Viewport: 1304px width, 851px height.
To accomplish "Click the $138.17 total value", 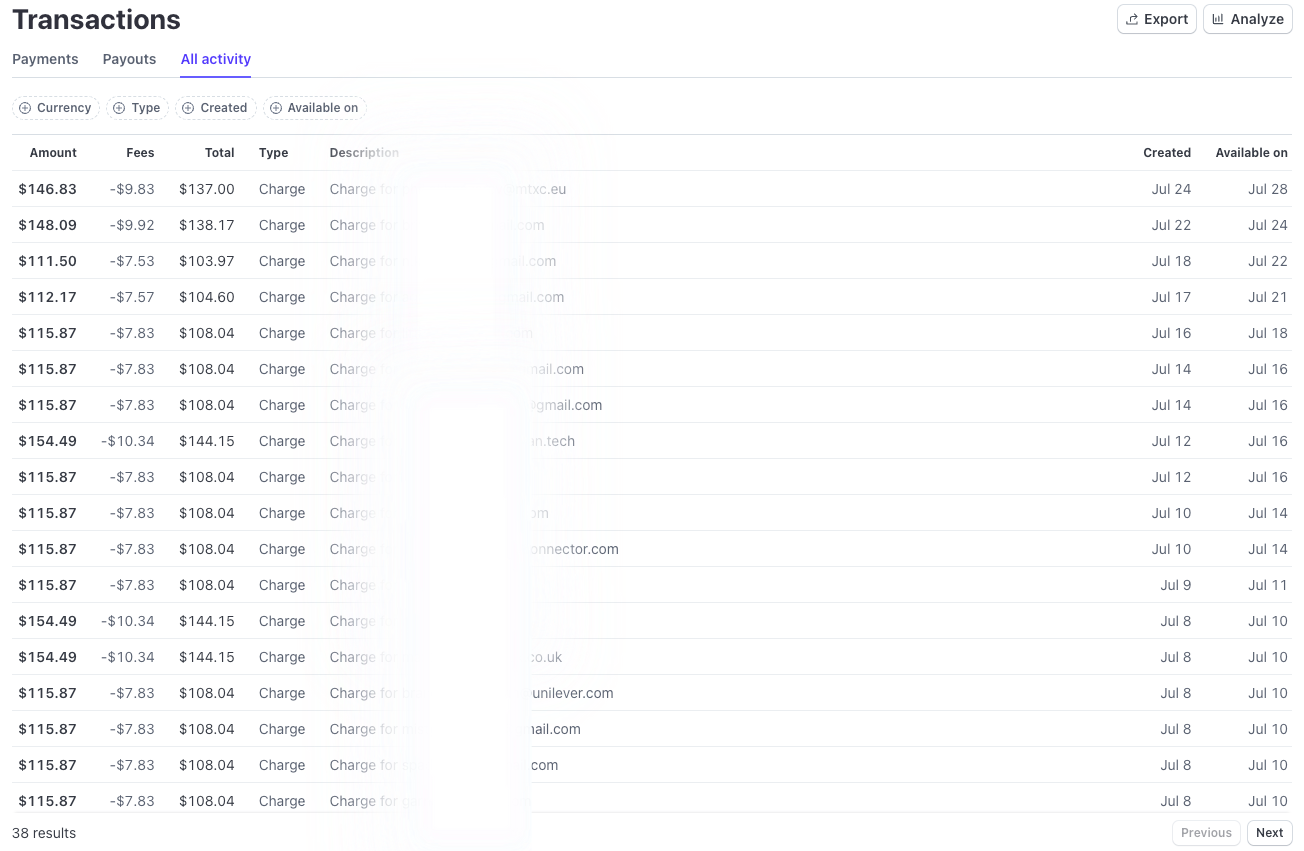I will (x=207, y=225).
